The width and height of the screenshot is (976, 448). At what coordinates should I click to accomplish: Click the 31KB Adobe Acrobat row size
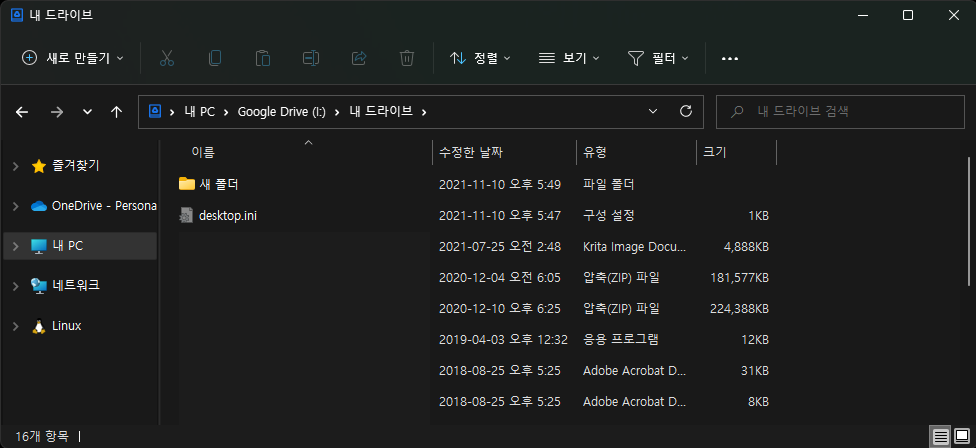(x=754, y=371)
